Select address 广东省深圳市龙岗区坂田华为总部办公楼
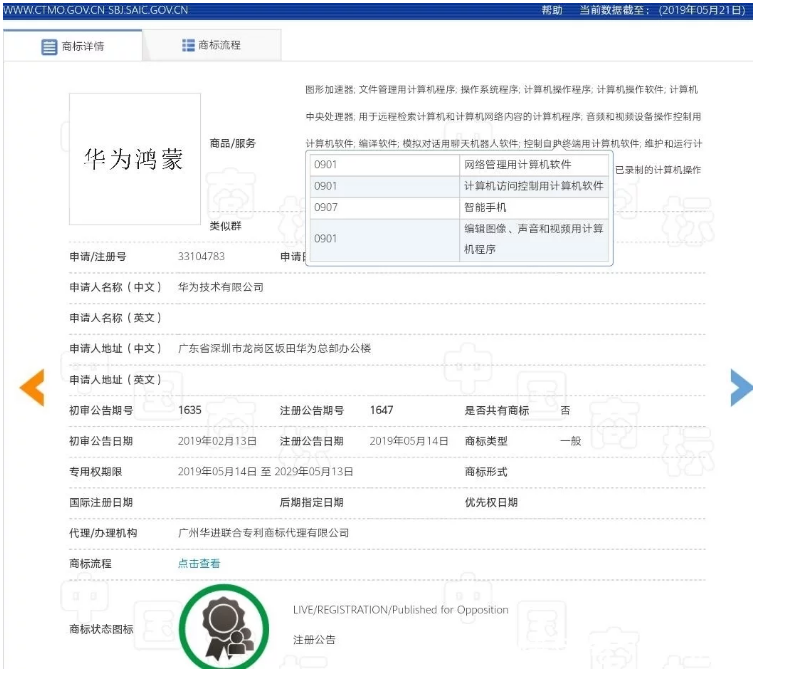789x683 pixels. [274, 348]
